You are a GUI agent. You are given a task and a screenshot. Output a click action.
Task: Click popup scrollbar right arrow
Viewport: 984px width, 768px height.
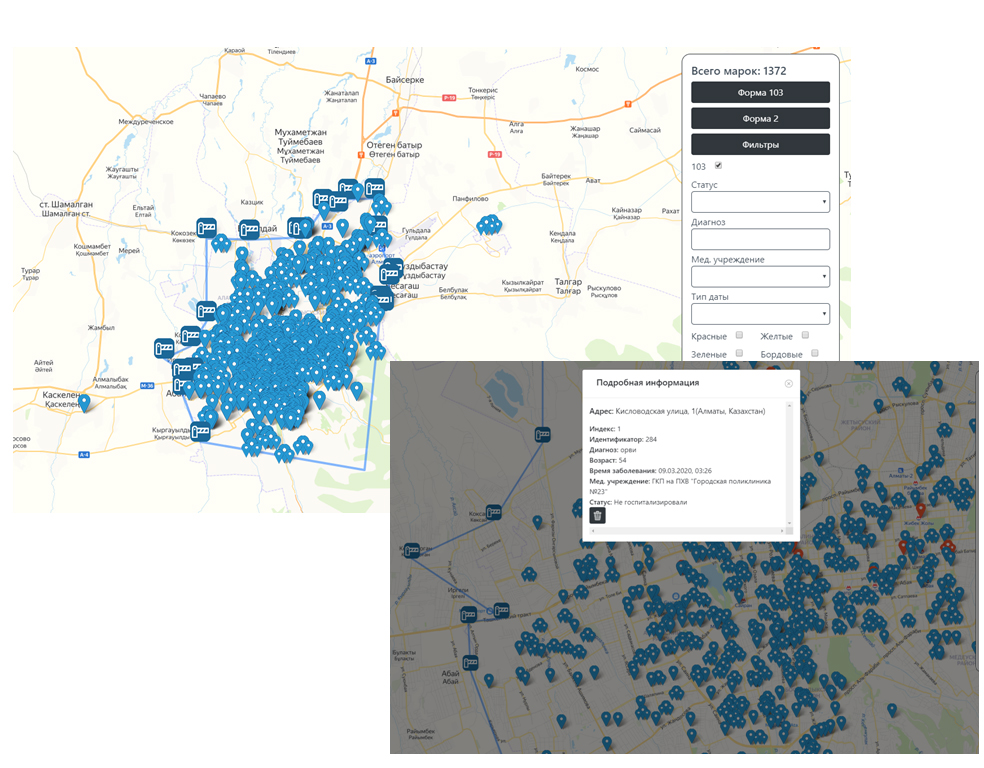point(782,531)
